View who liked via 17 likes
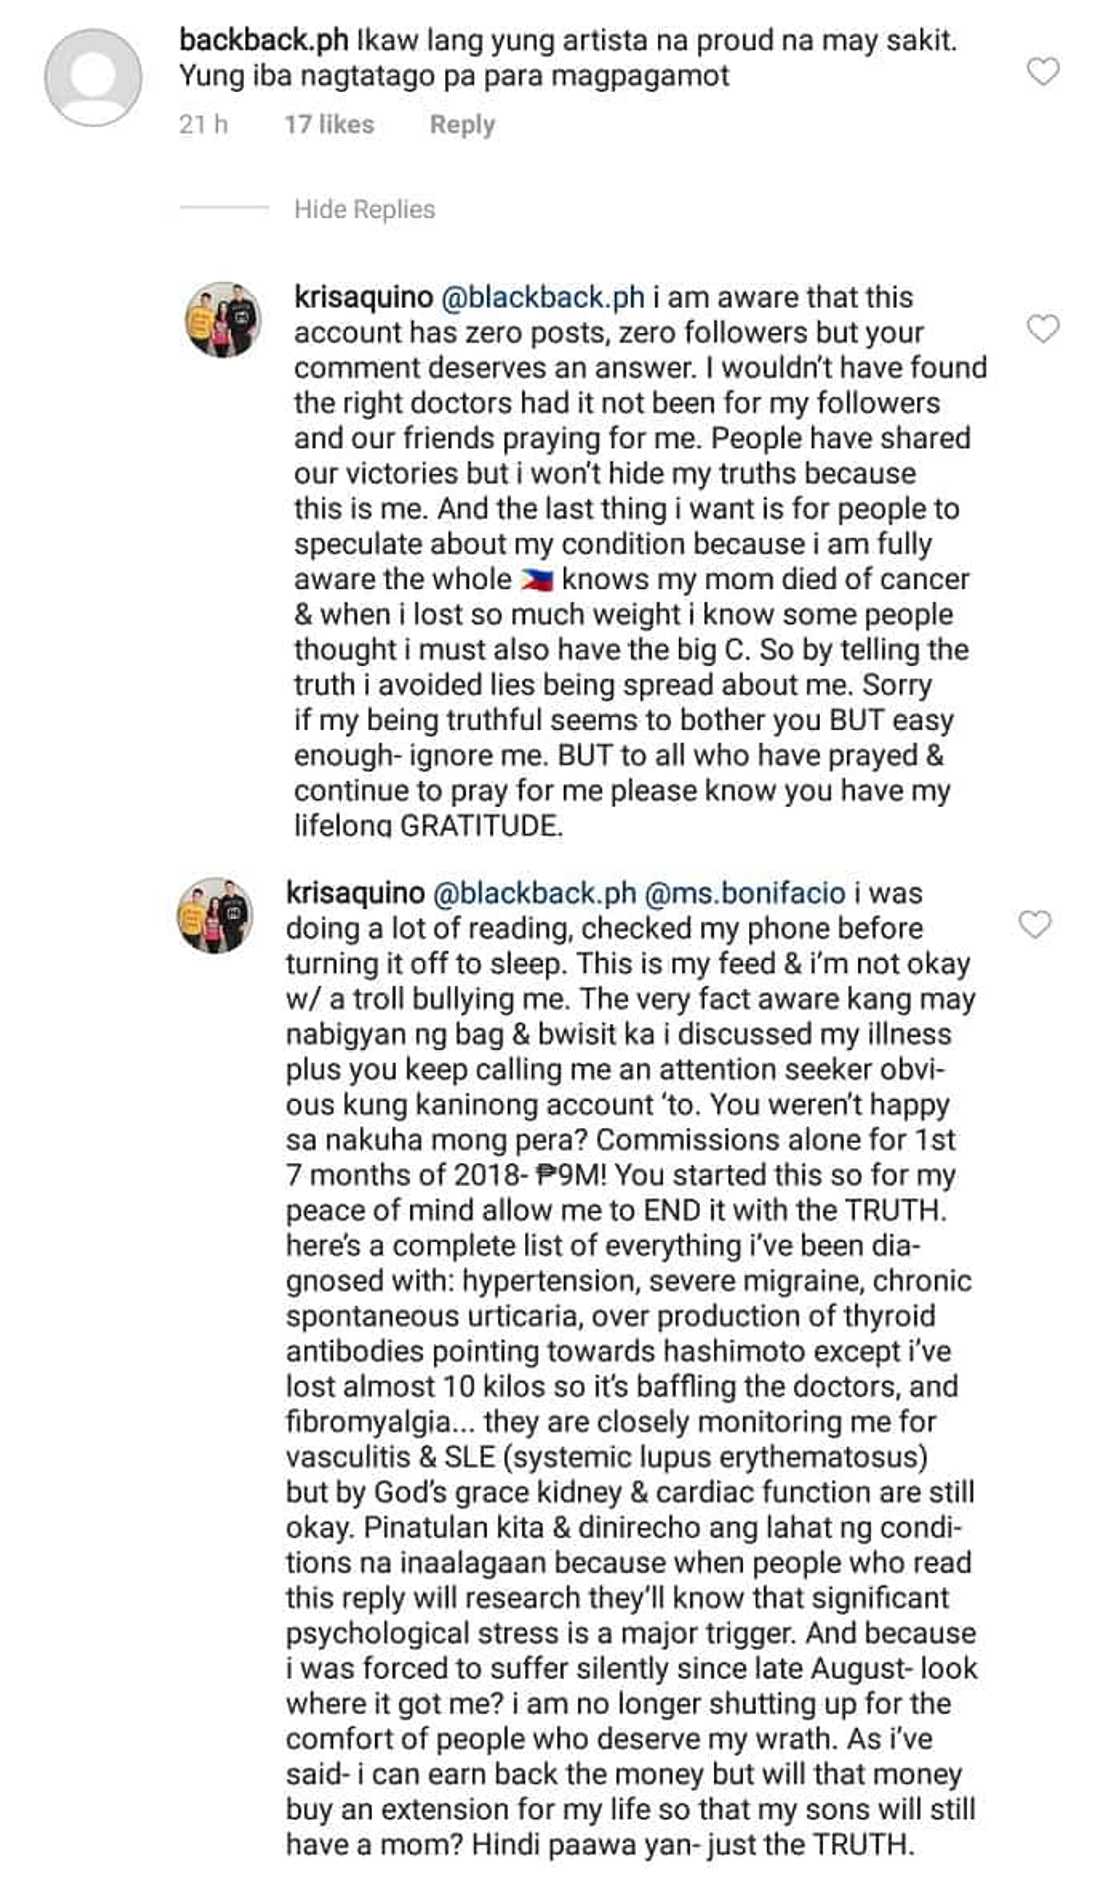The height and width of the screenshot is (1878, 1120). pos(327,123)
